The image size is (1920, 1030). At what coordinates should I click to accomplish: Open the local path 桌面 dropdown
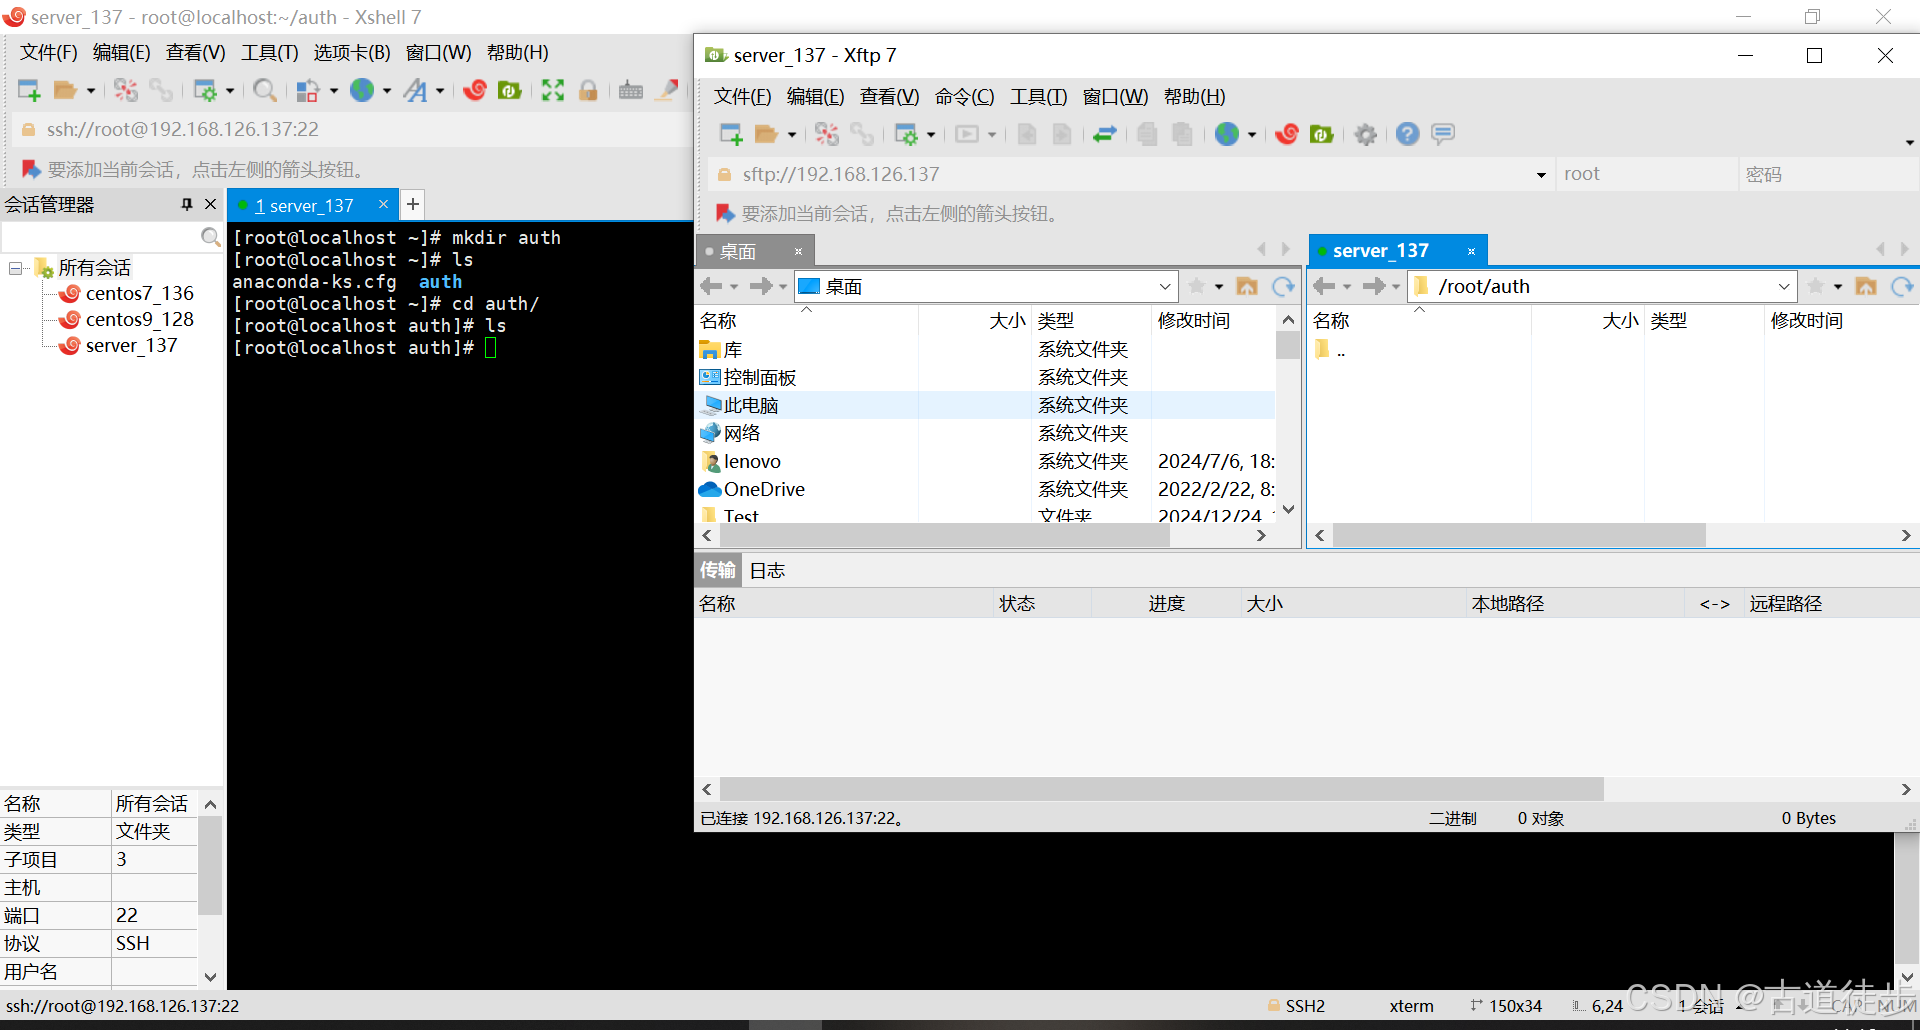[1165, 287]
